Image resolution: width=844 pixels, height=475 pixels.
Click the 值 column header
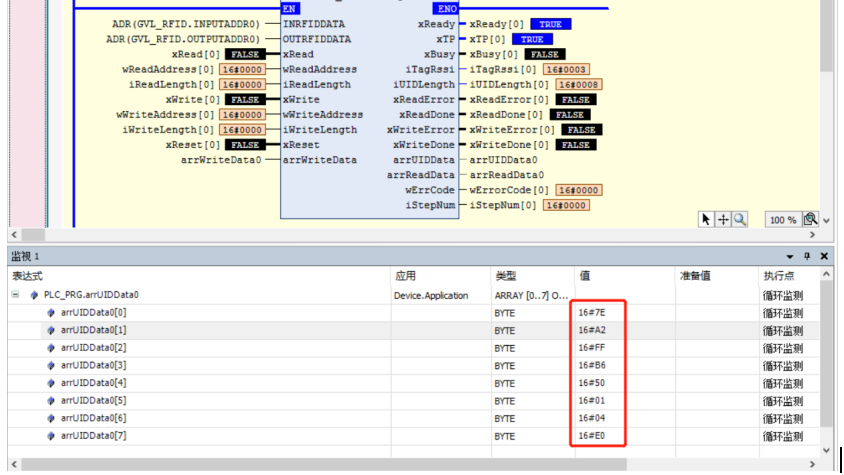[x=585, y=275]
